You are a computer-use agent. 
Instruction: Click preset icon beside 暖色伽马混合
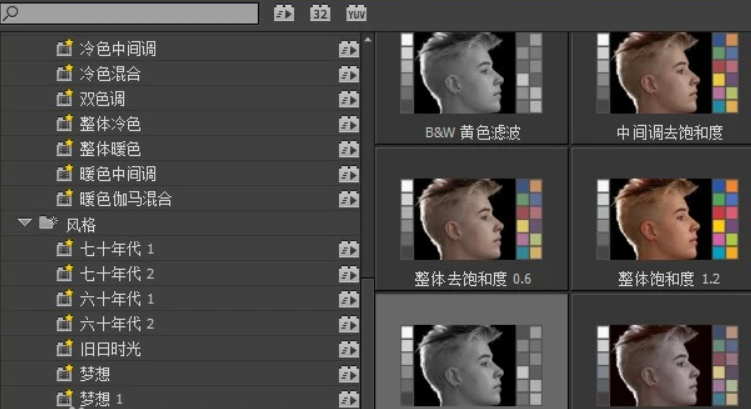click(64, 198)
